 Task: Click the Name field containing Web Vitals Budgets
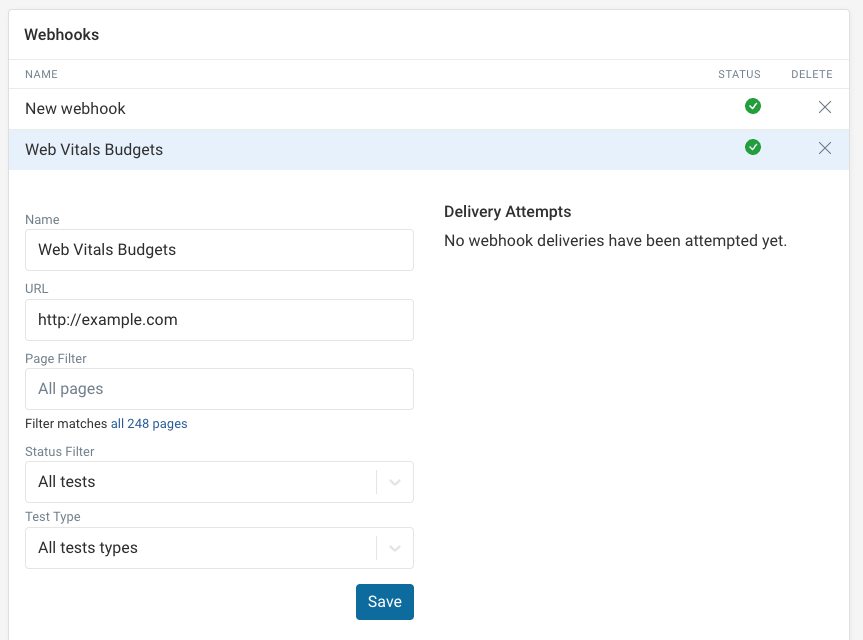coord(219,249)
